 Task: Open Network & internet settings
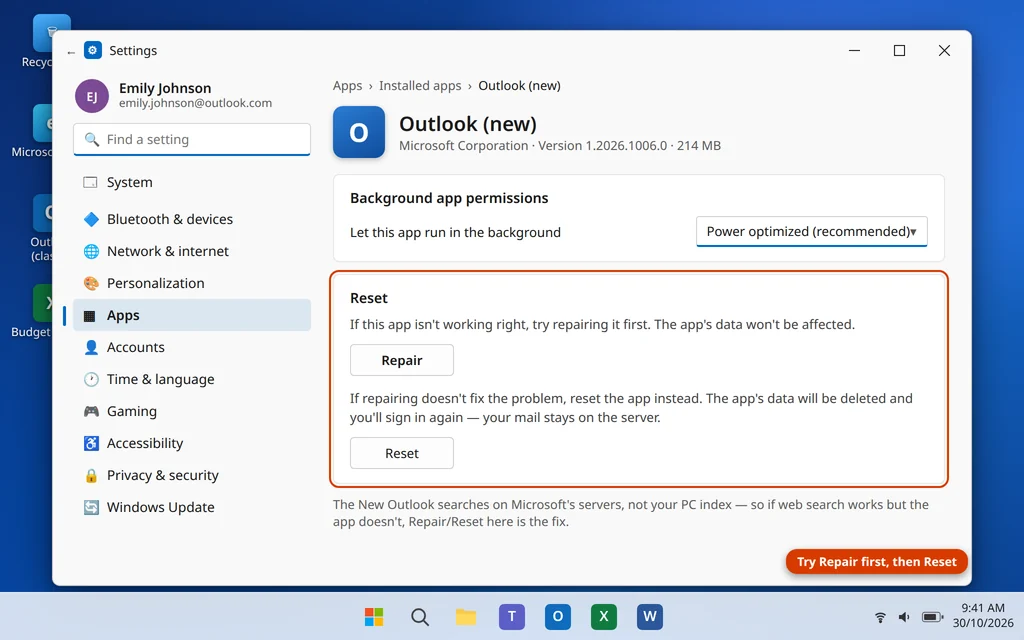[192, 251]
